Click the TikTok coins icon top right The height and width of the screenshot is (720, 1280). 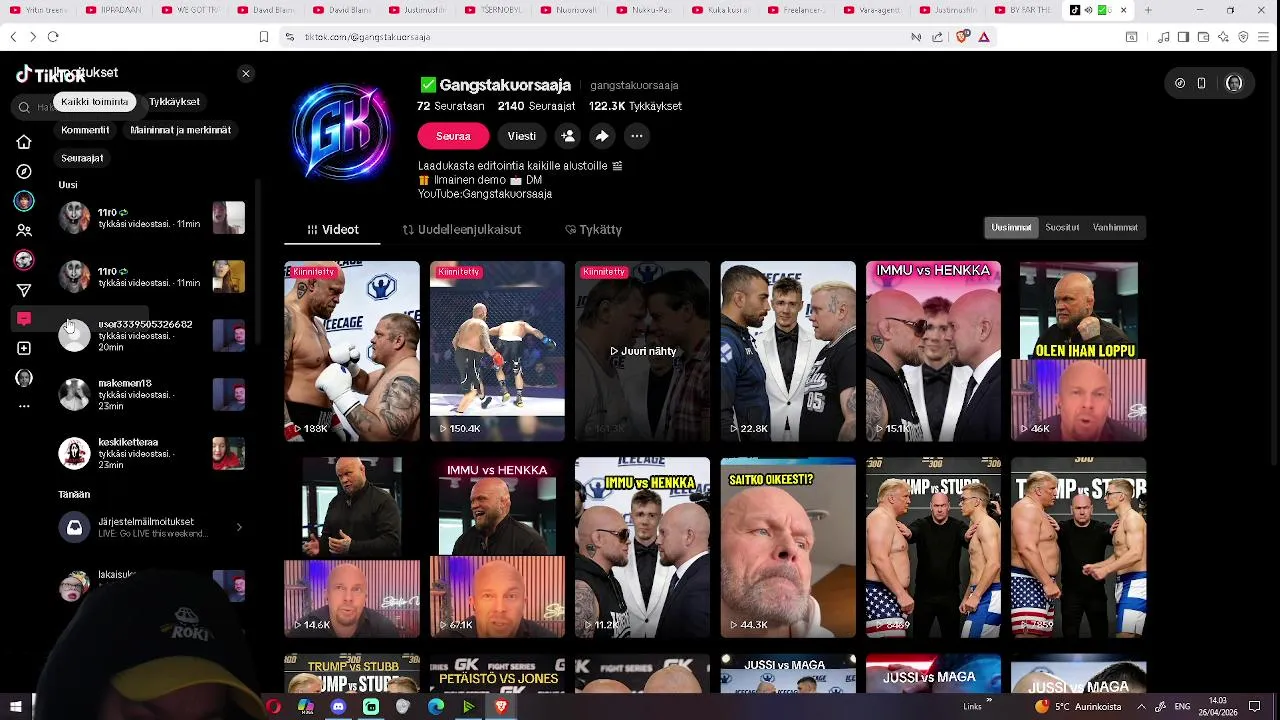1180,83
